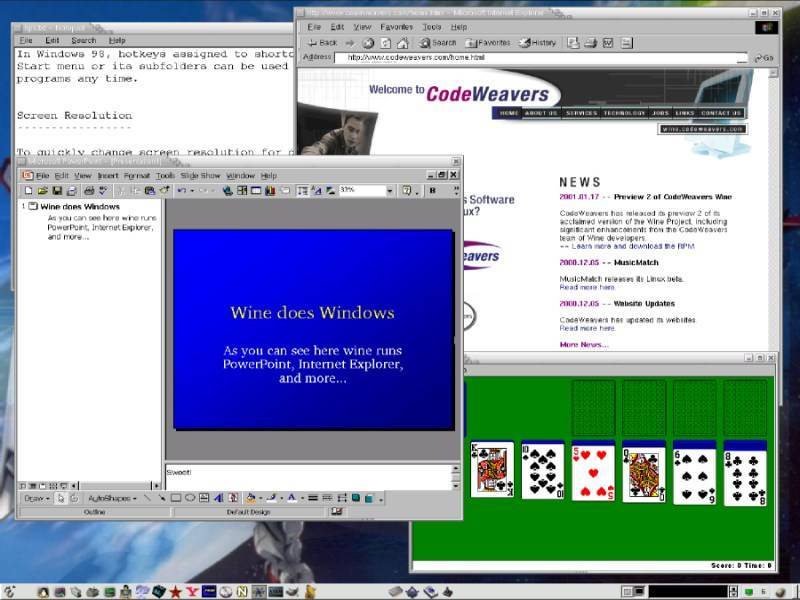Click the Home icon in Internet Explorer
Image resolution: width=800 pixels, height=600 pixels.
click(402, 43)
